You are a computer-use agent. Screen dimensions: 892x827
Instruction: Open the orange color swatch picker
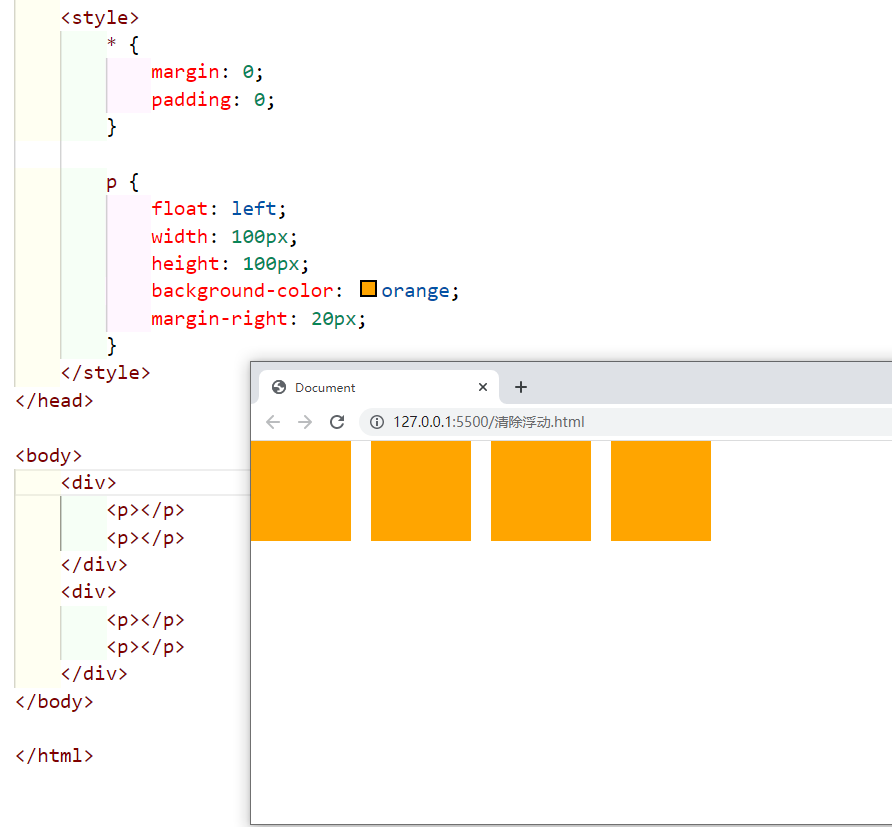coord(368,290)
